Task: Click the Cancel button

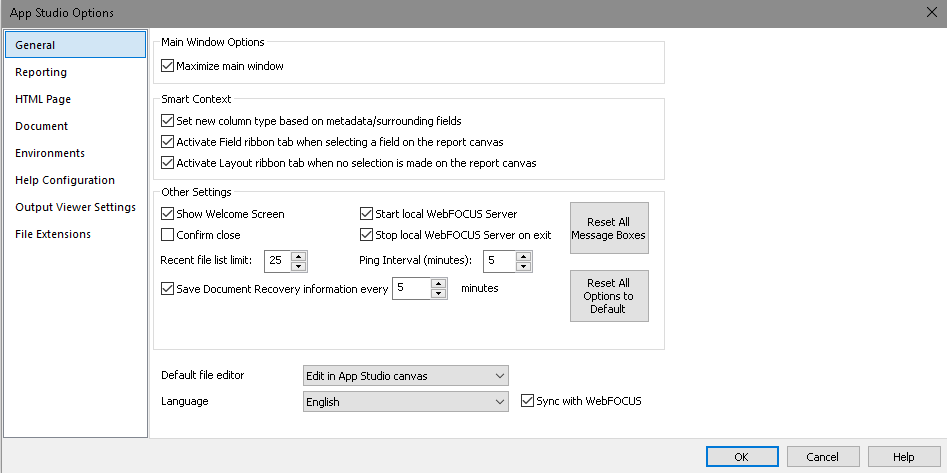Action: (823, 457)
